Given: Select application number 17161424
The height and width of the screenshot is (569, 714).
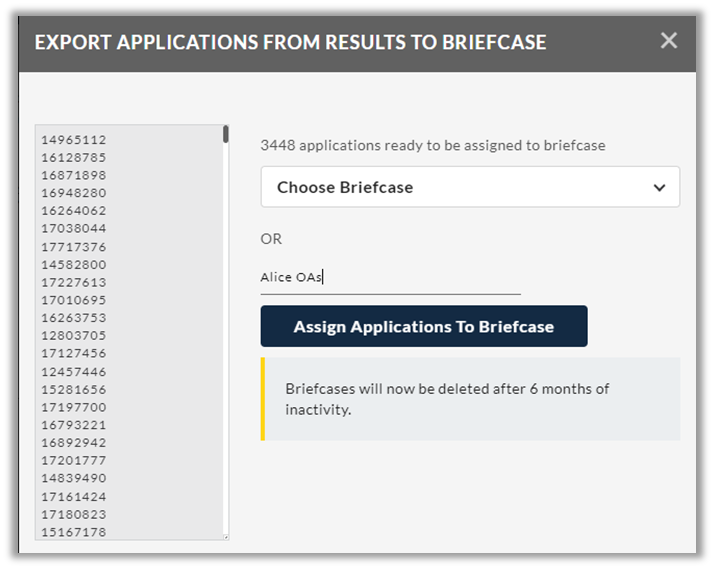Looking at the screenshot, I should point(74,497).
